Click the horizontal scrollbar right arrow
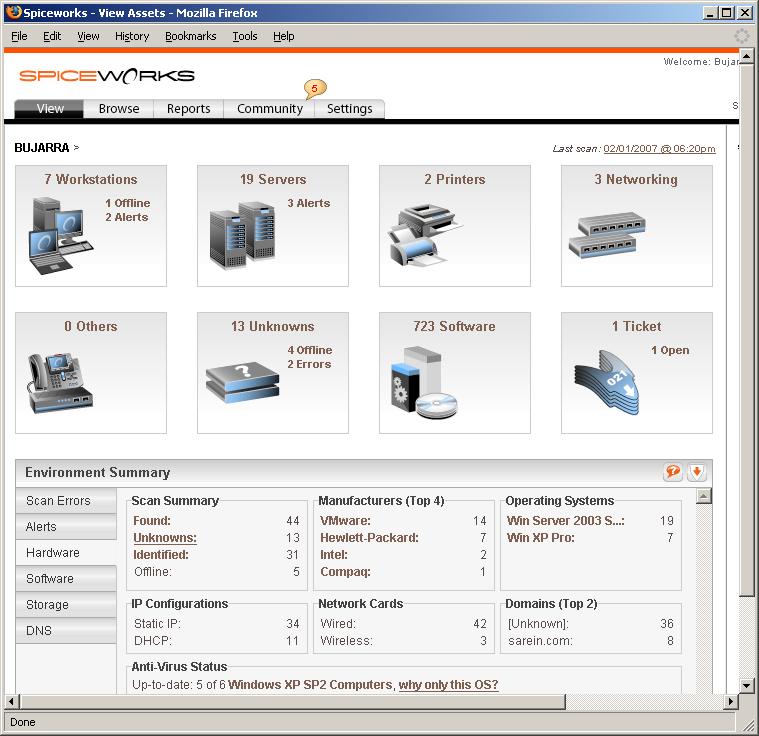 730,701
